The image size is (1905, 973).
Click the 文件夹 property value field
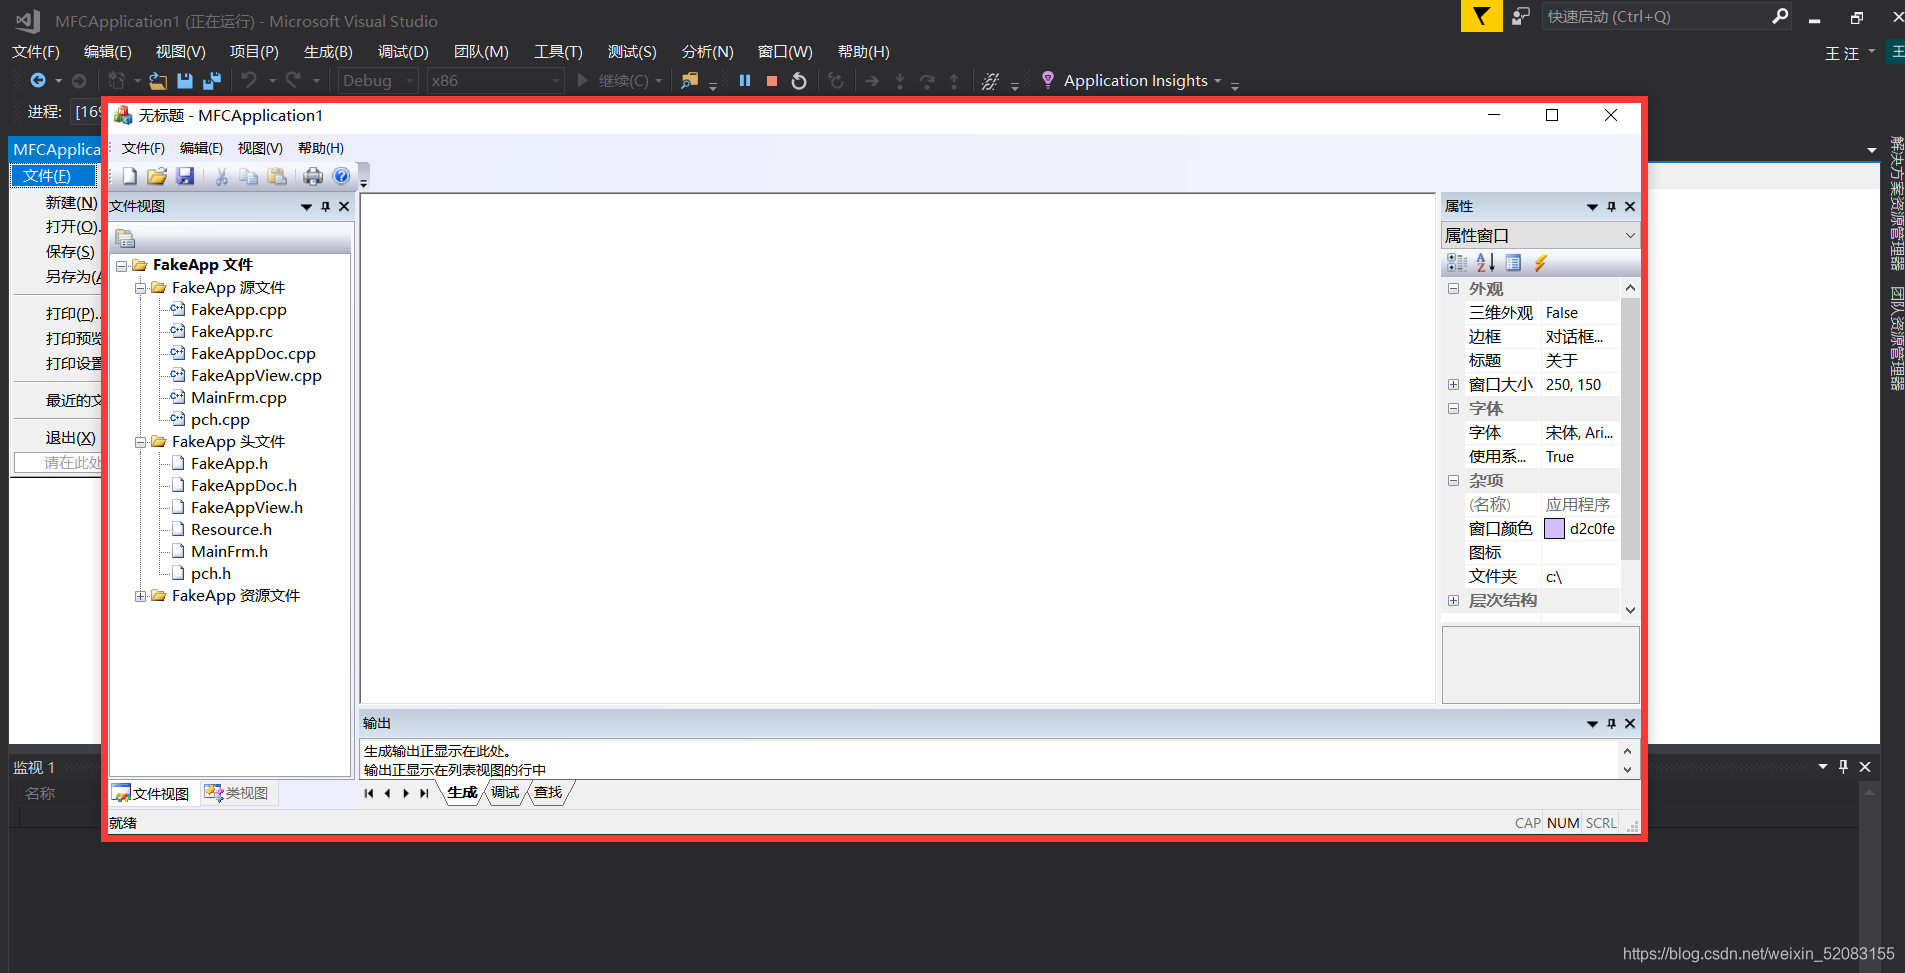coord(1581,577)
